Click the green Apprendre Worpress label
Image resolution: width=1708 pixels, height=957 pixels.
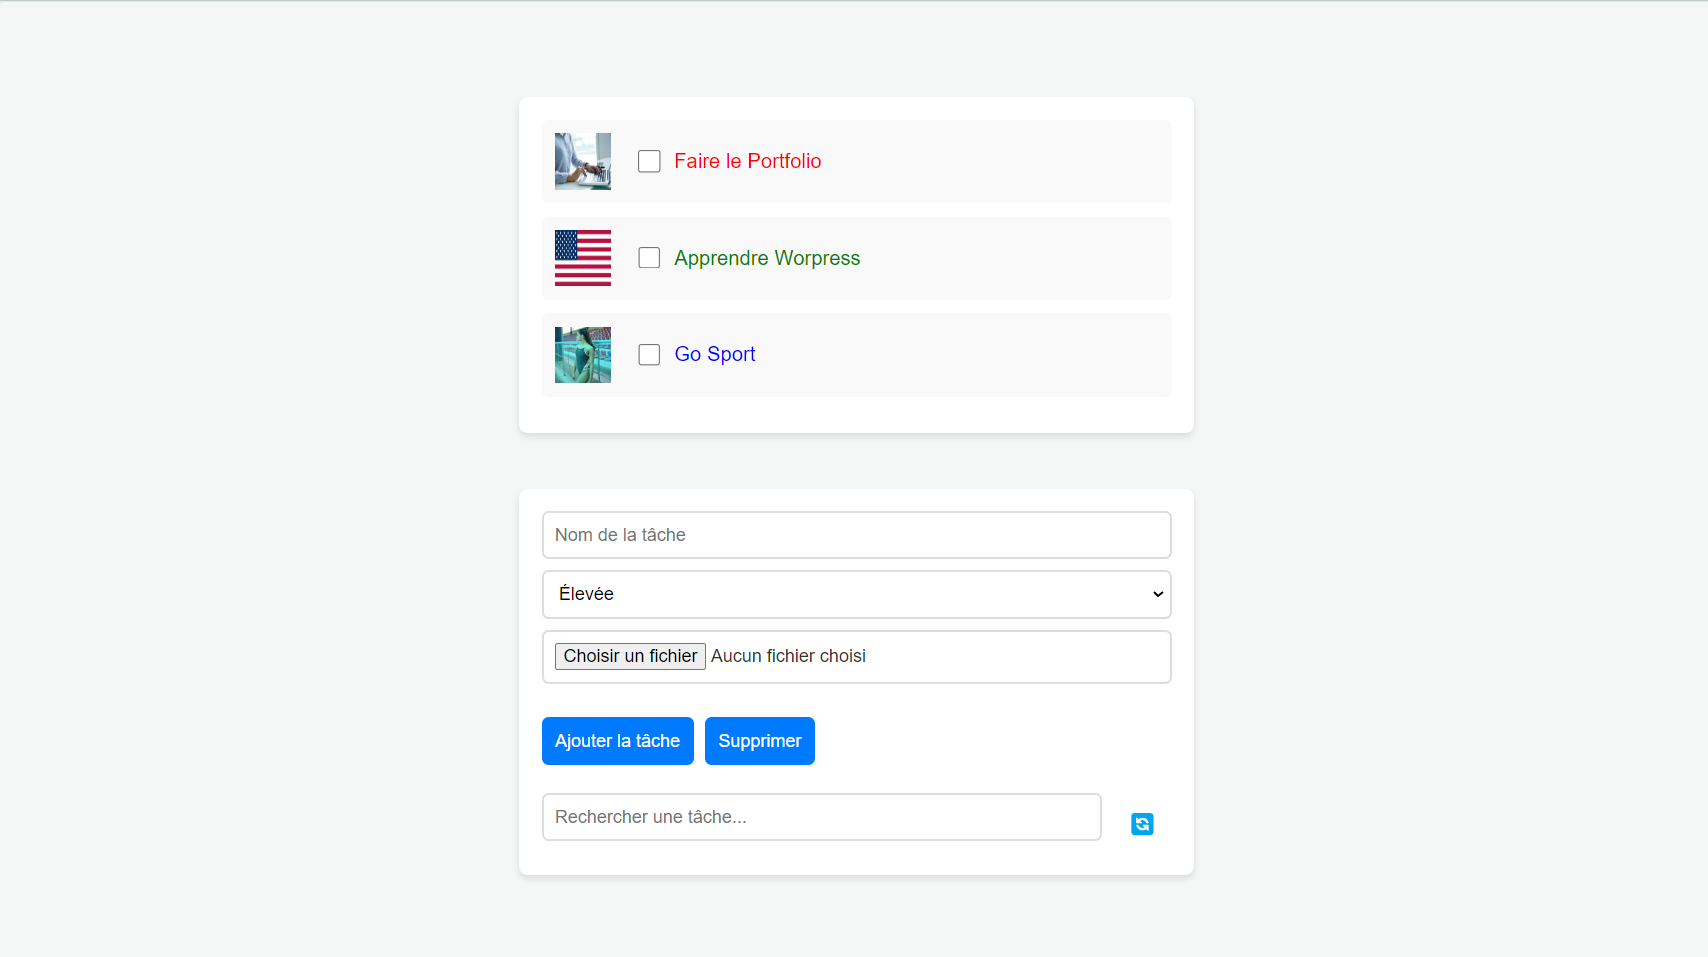pos(767,258)
